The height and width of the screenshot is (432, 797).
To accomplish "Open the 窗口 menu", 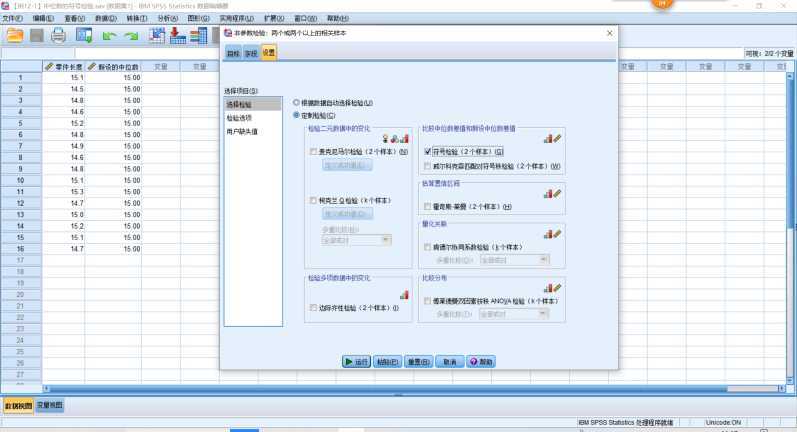I will [x=305, y=18].
